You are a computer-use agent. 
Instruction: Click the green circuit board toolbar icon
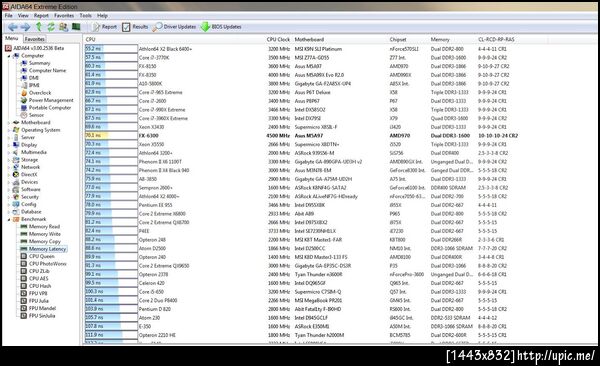(x=76, y=26)
